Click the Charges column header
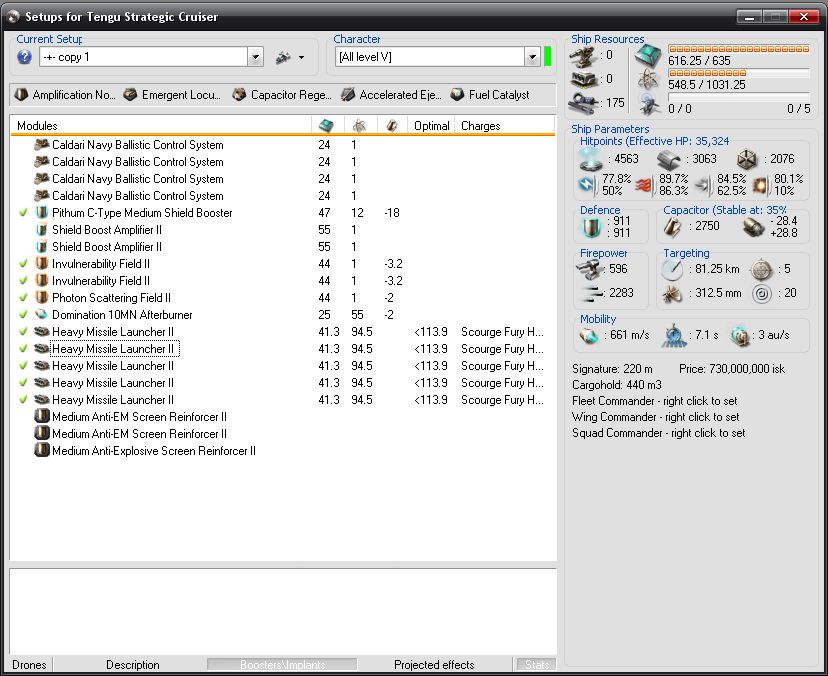The image size is (828, 676). tap(504, 126)
